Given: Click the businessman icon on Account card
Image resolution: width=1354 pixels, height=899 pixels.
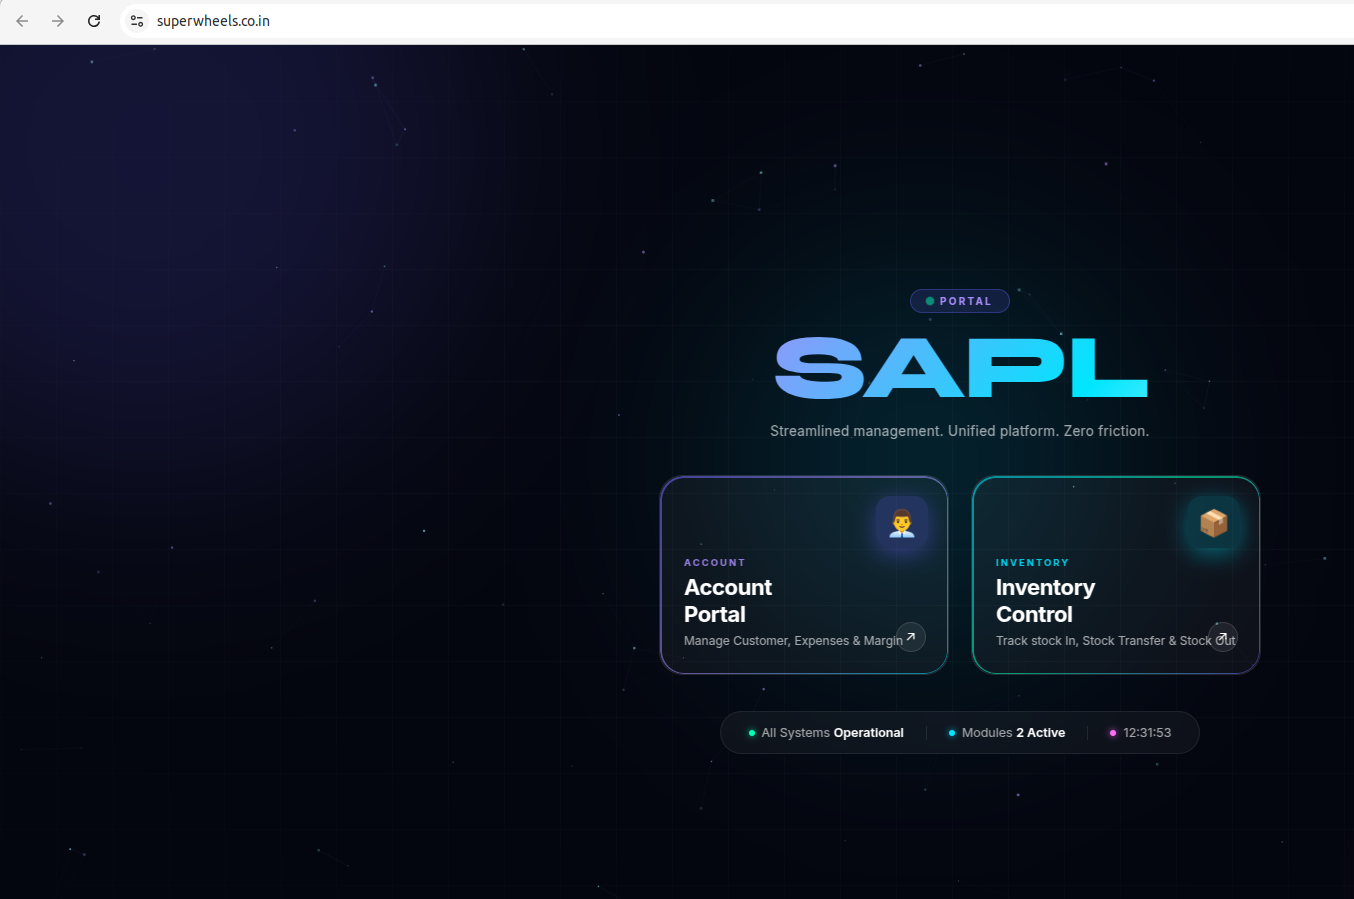Looking at the screenshot, I should coord(901,522).
